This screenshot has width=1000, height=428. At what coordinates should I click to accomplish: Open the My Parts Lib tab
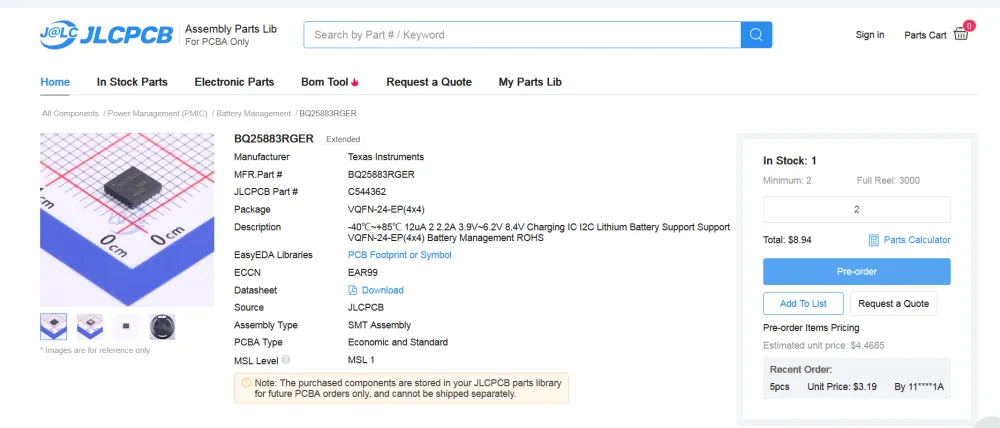[x=530, y=82]
